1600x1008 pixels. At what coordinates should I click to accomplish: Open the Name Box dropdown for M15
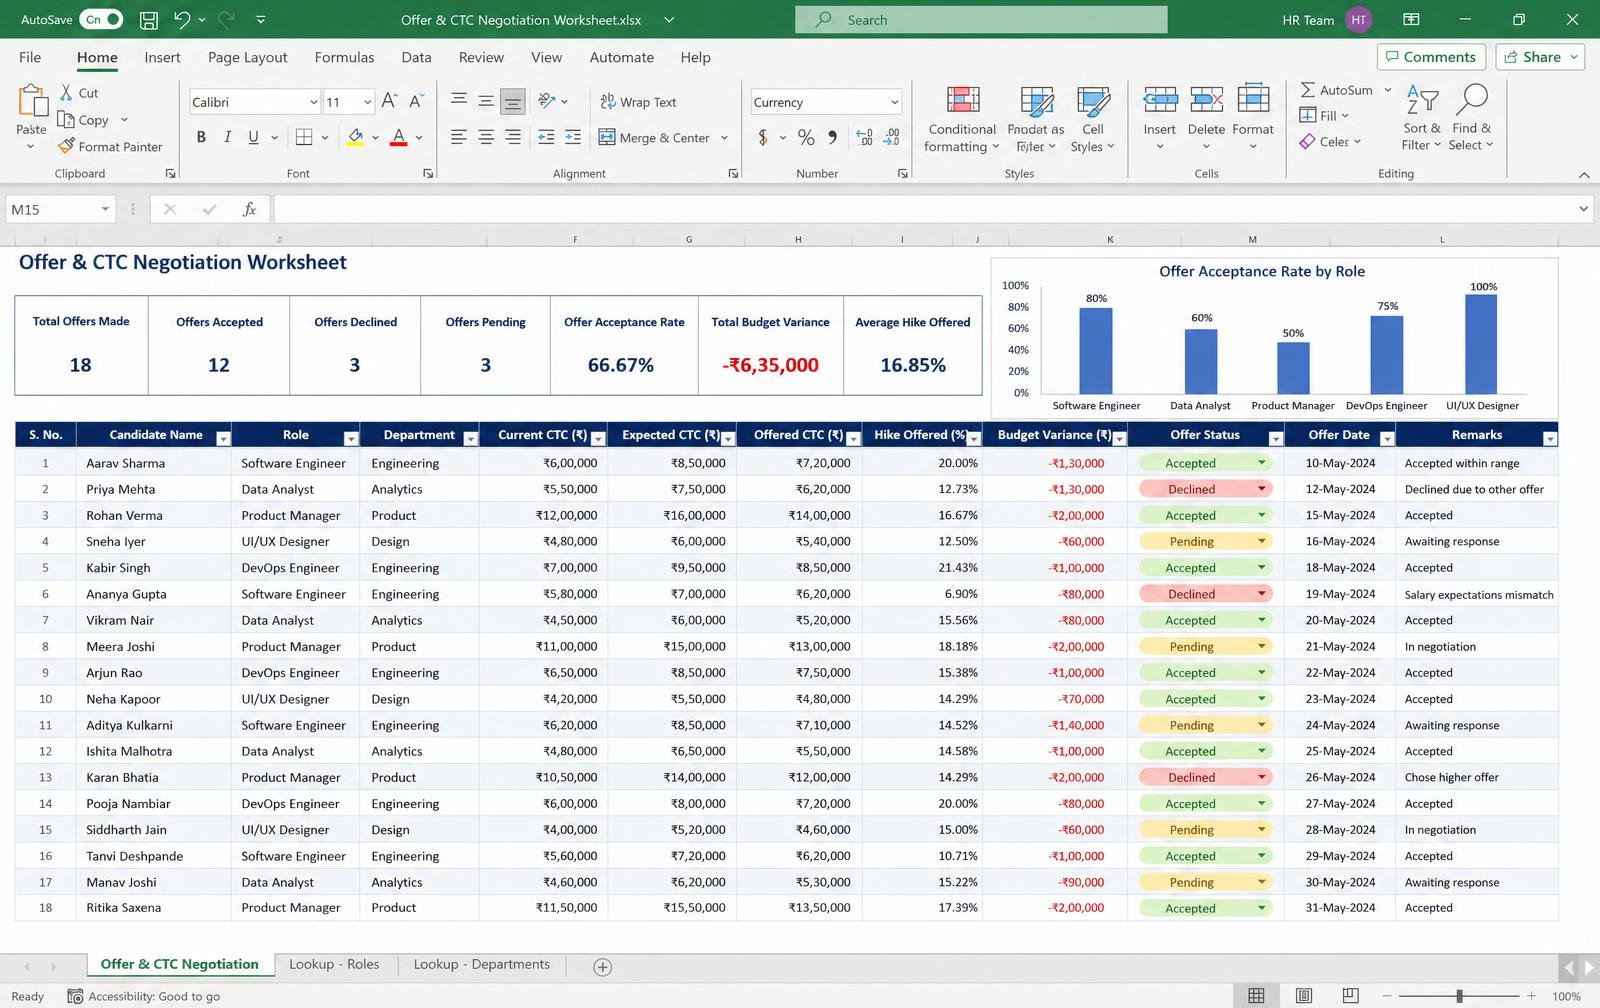[105, 209]
